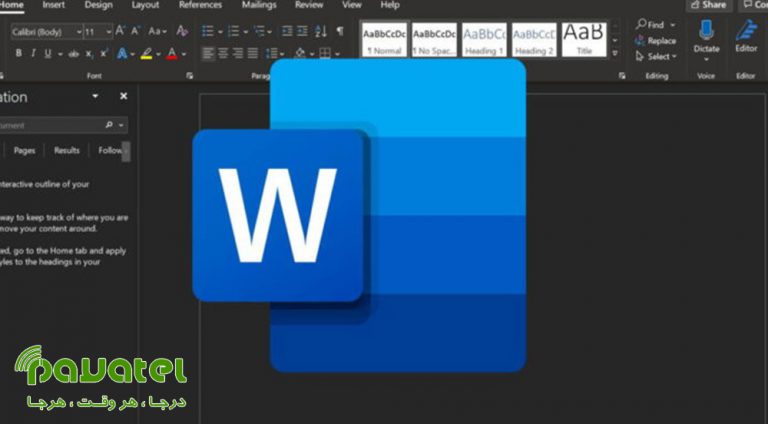Show the Results tab in Navigation

point(67,150)
